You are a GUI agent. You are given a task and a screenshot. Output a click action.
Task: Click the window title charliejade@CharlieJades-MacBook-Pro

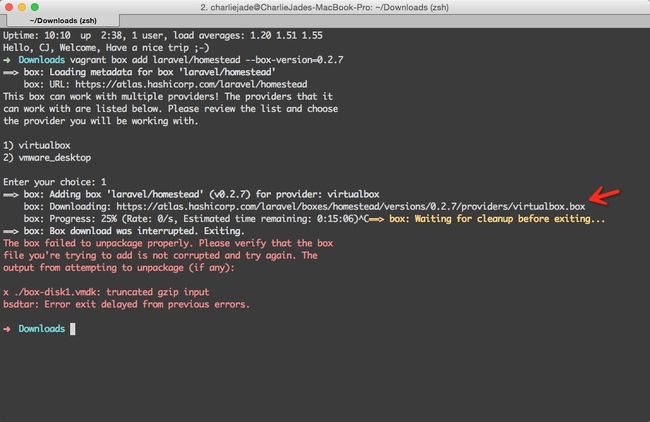(324, 7)
